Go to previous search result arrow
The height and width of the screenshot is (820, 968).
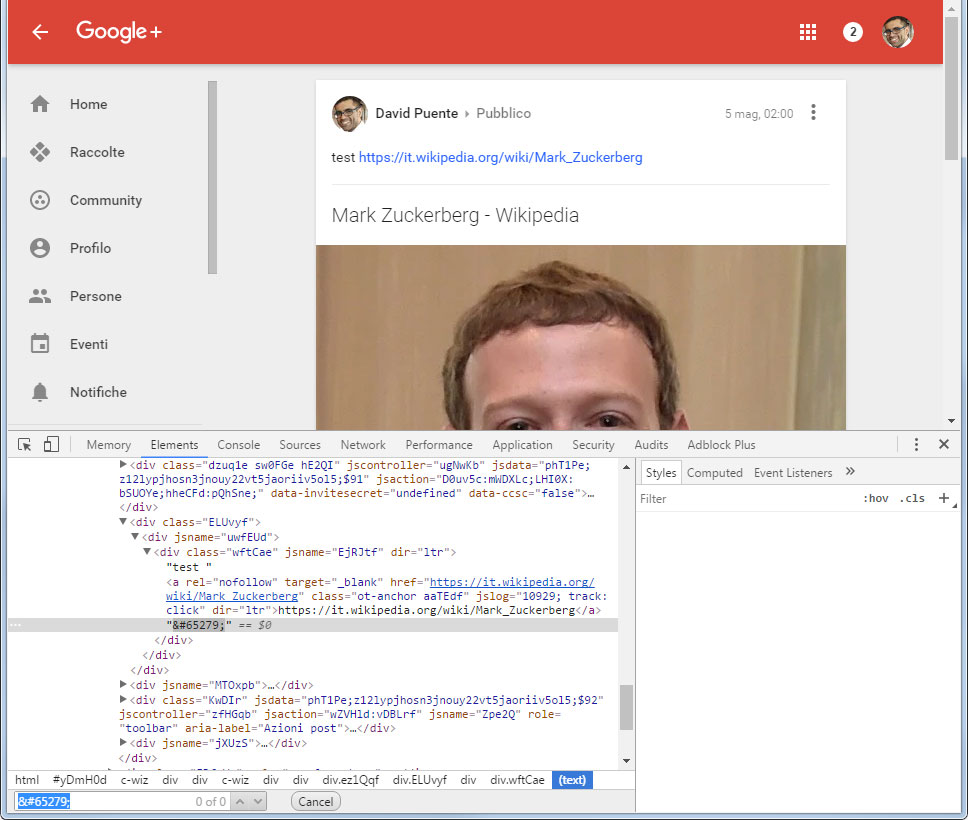pos(240,801)
